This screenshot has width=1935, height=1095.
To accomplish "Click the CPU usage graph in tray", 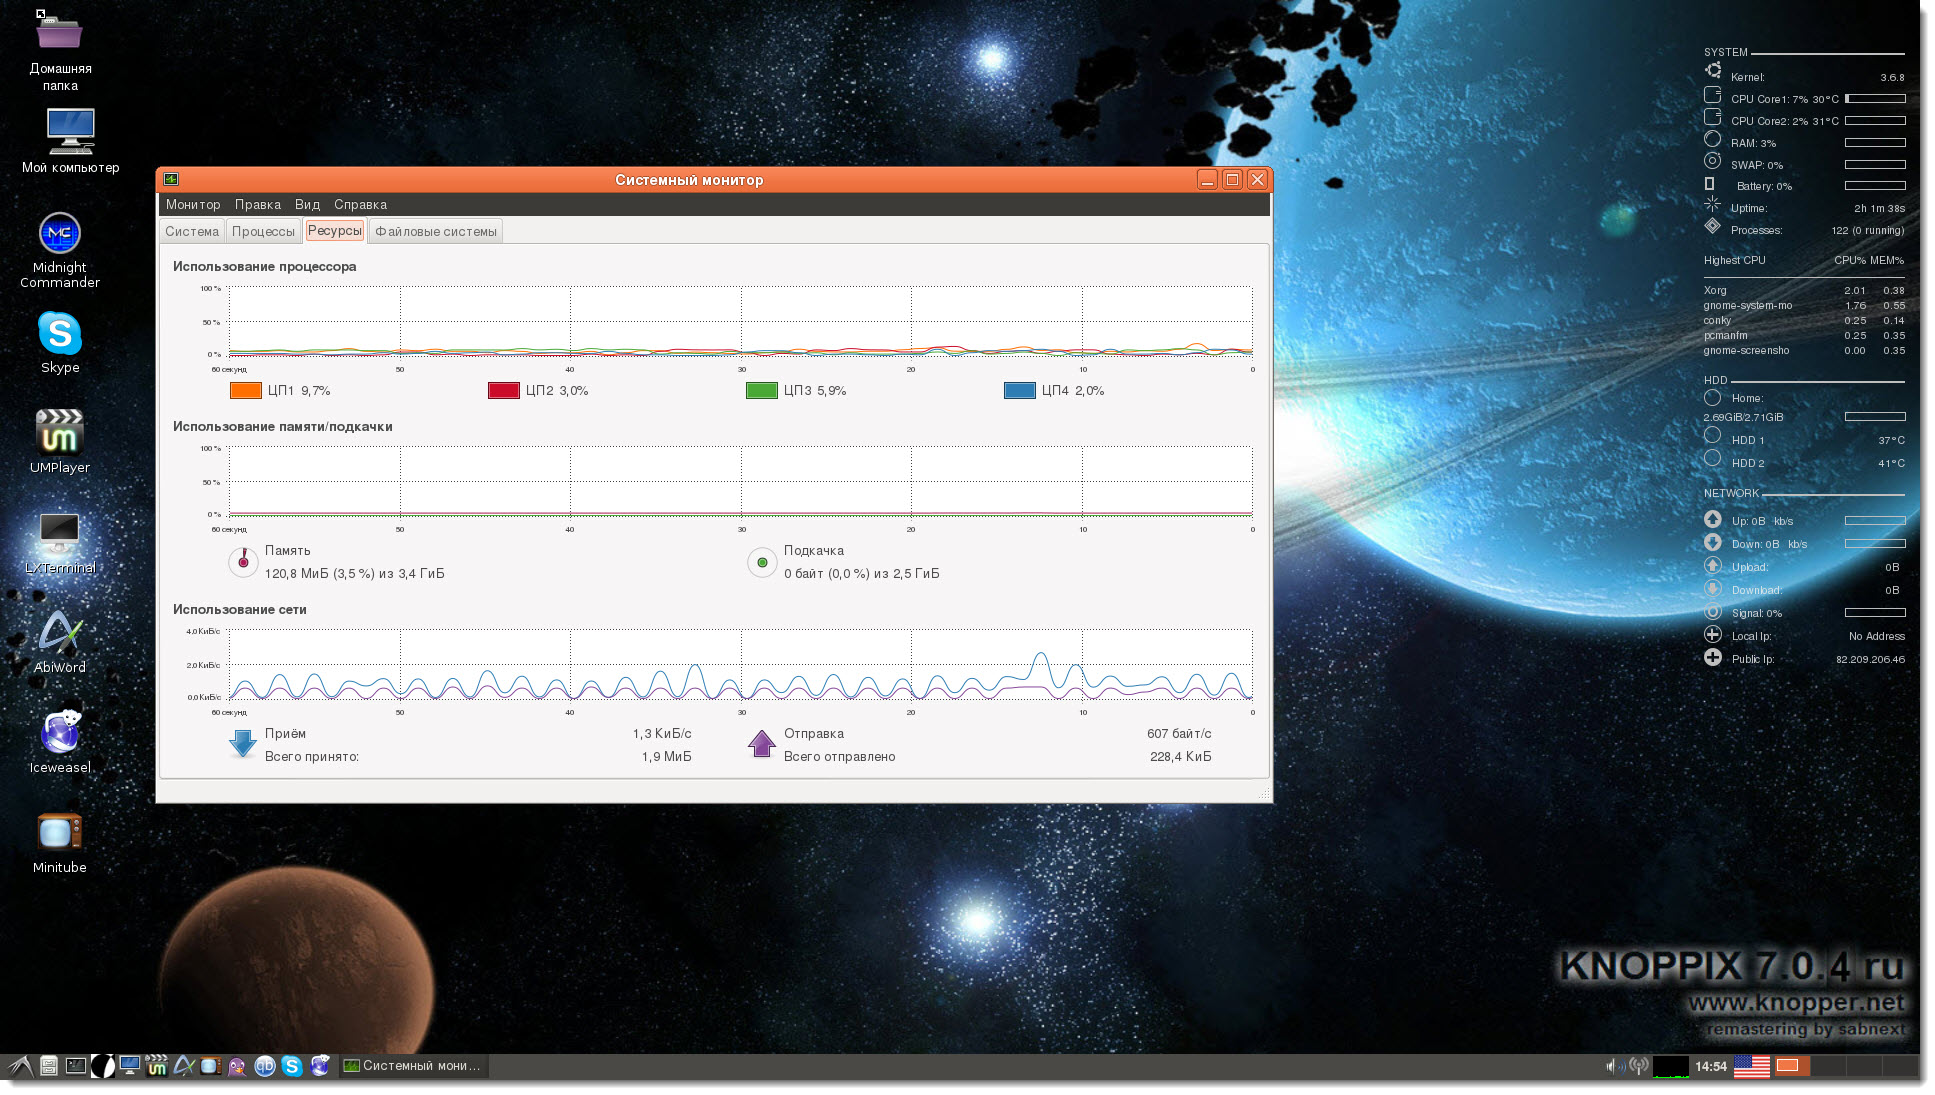I will click(1671, 1066).
